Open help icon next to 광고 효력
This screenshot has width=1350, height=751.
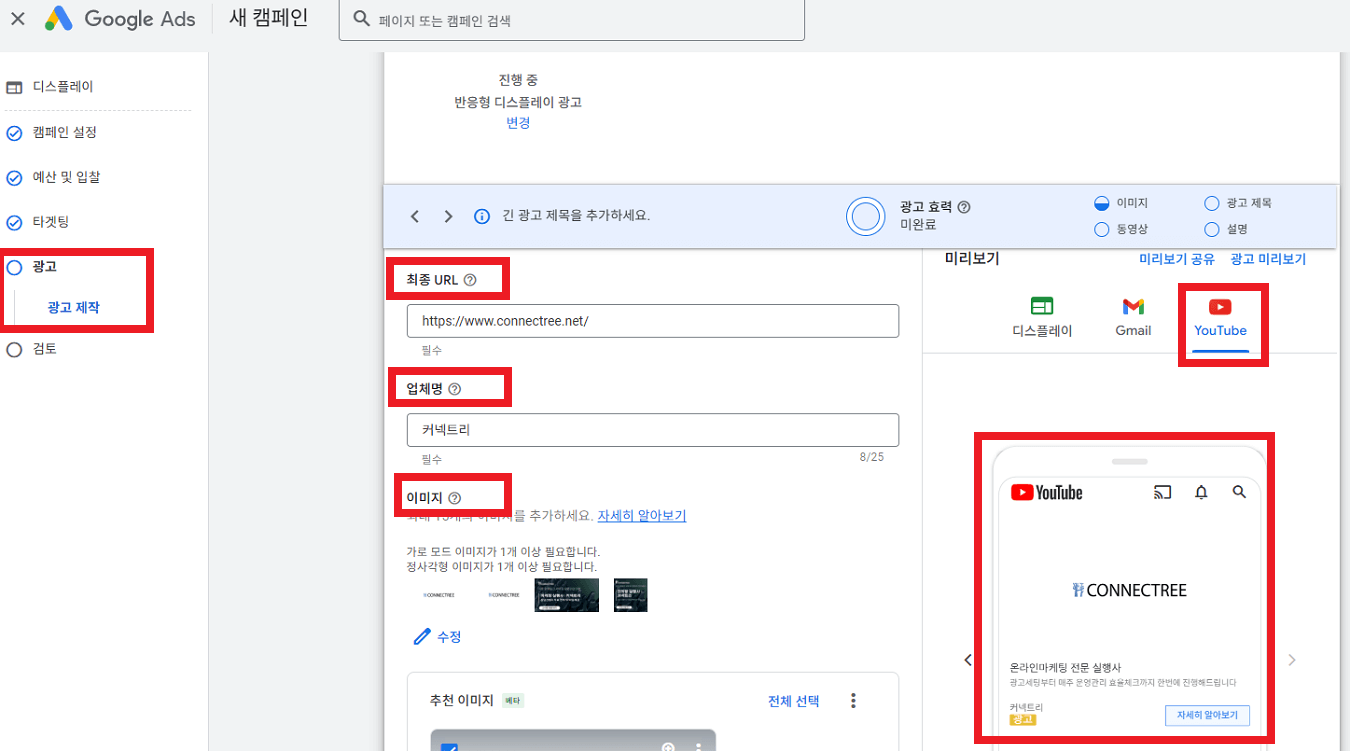[964, 207]
